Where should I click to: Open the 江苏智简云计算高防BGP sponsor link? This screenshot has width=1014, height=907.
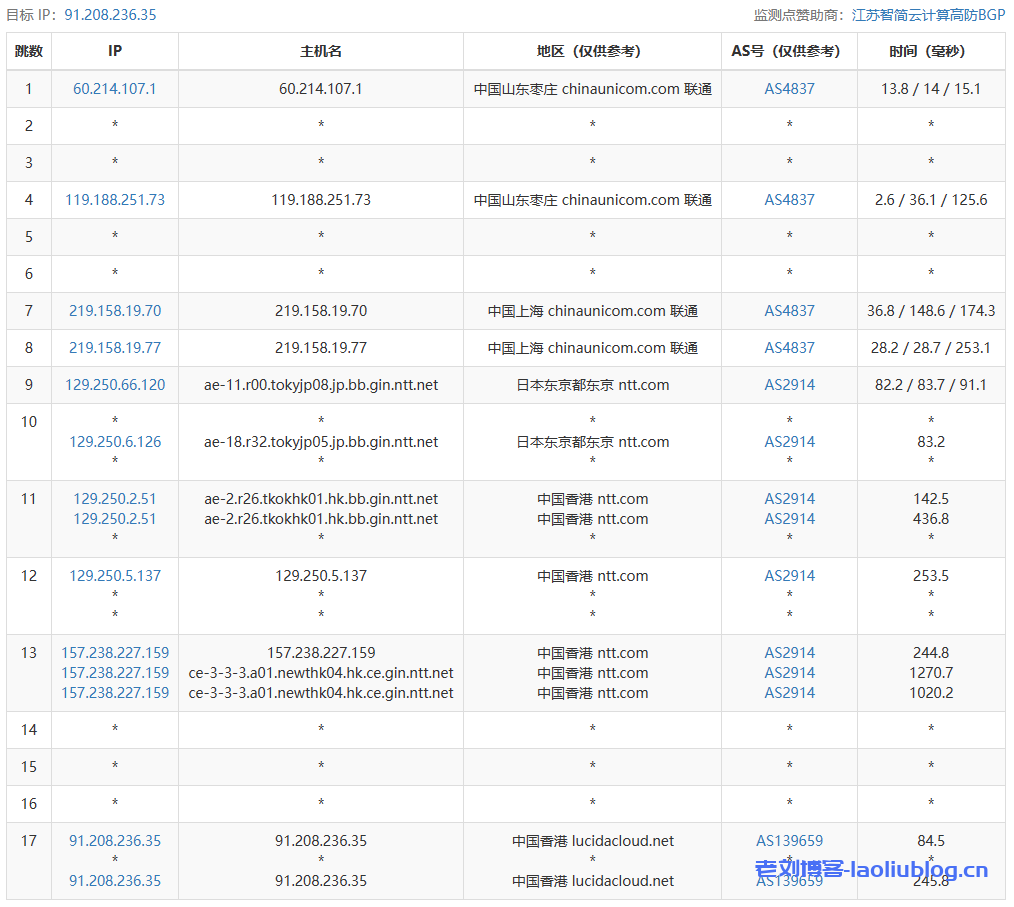point(928,15)
